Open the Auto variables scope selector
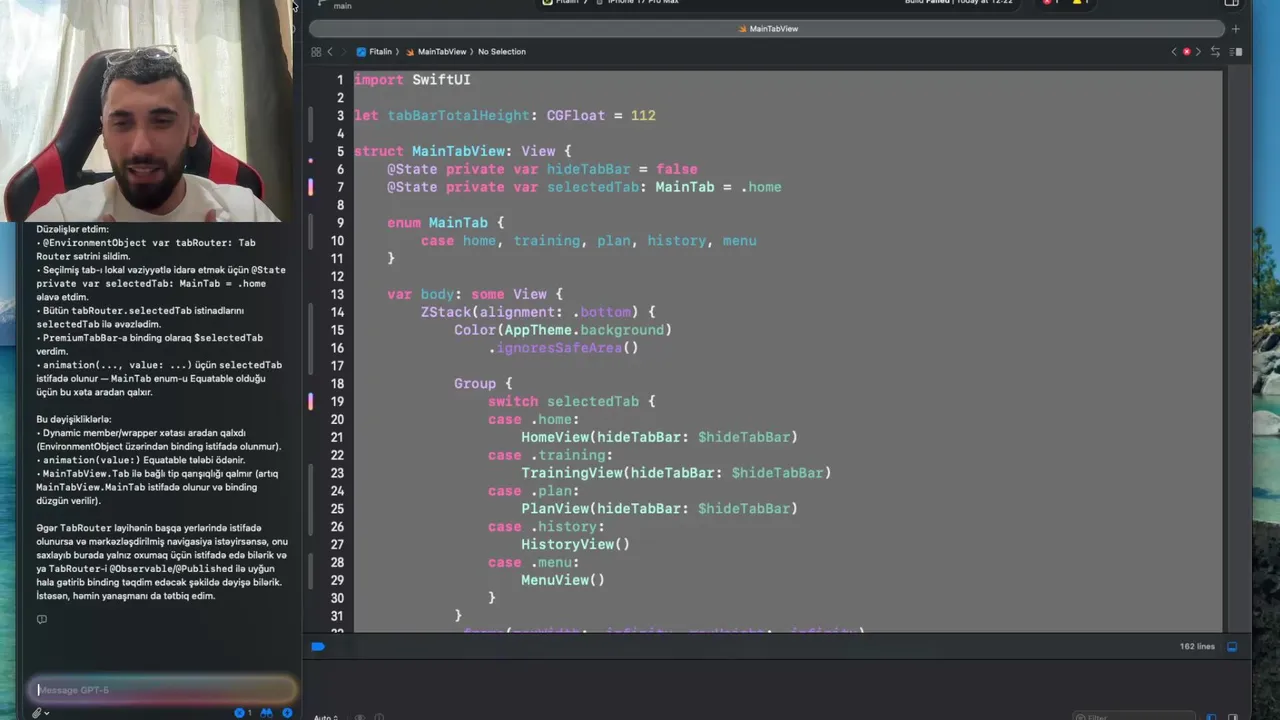This screenshot has width=1280, height=720. click(x=325, y=717)
